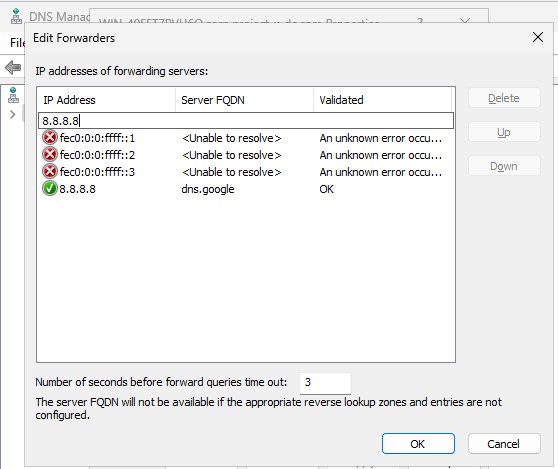Move forwarder Up with Up button

click(x=504, y=132)
